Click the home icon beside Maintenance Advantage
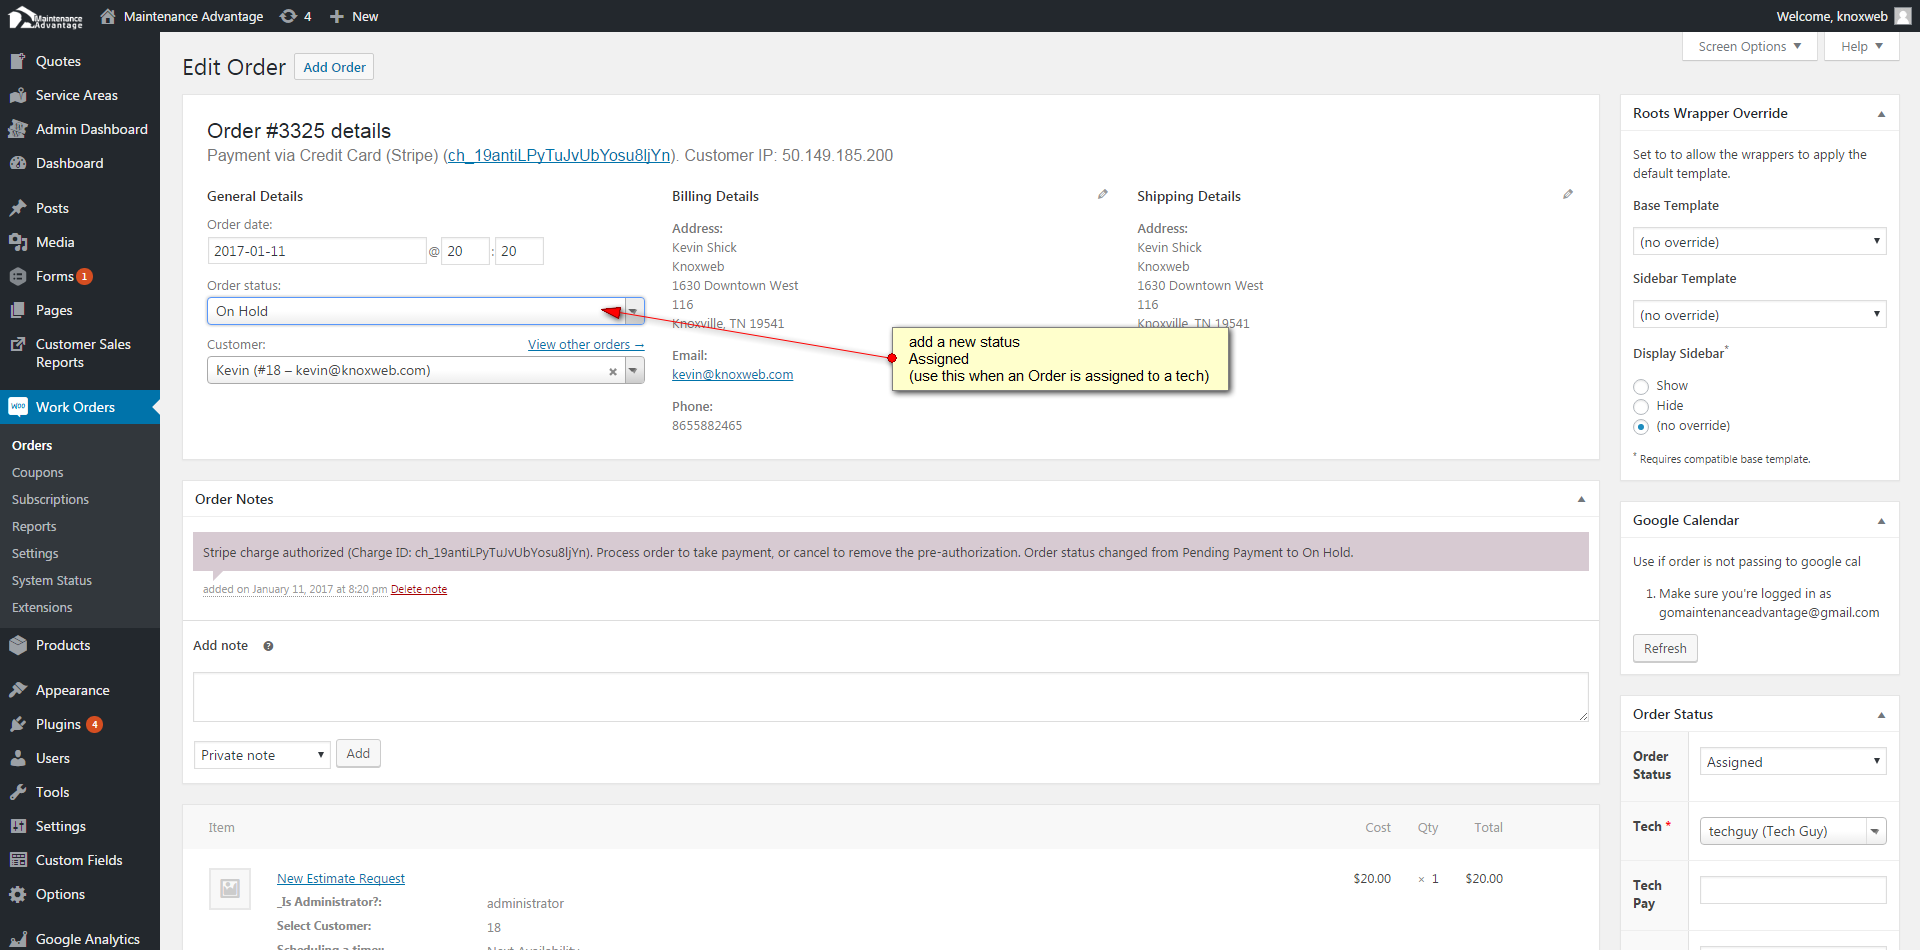The height and width of the screenshot is (950, 1920). click(x=108, y=16)
